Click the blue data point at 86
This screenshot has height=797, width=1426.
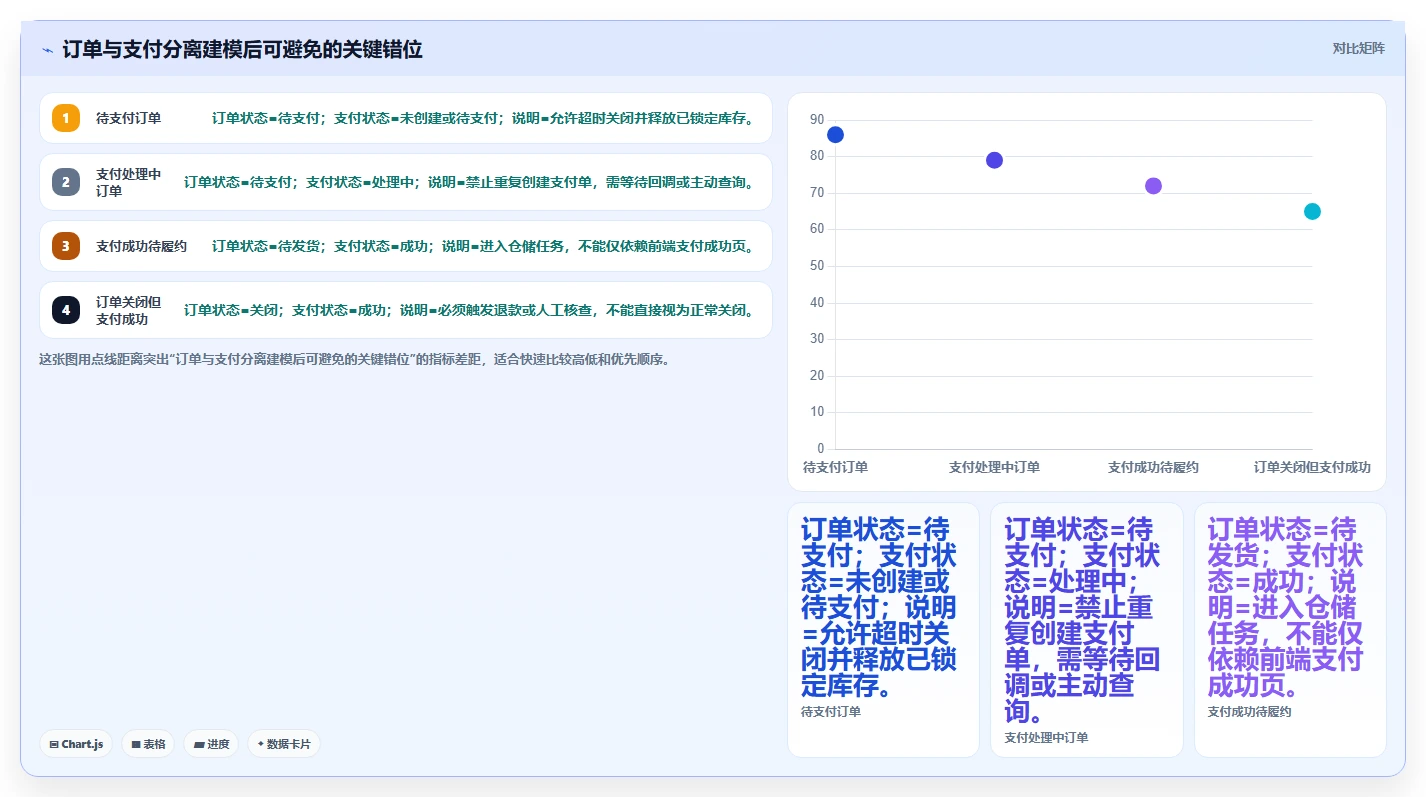pos(835,135)
